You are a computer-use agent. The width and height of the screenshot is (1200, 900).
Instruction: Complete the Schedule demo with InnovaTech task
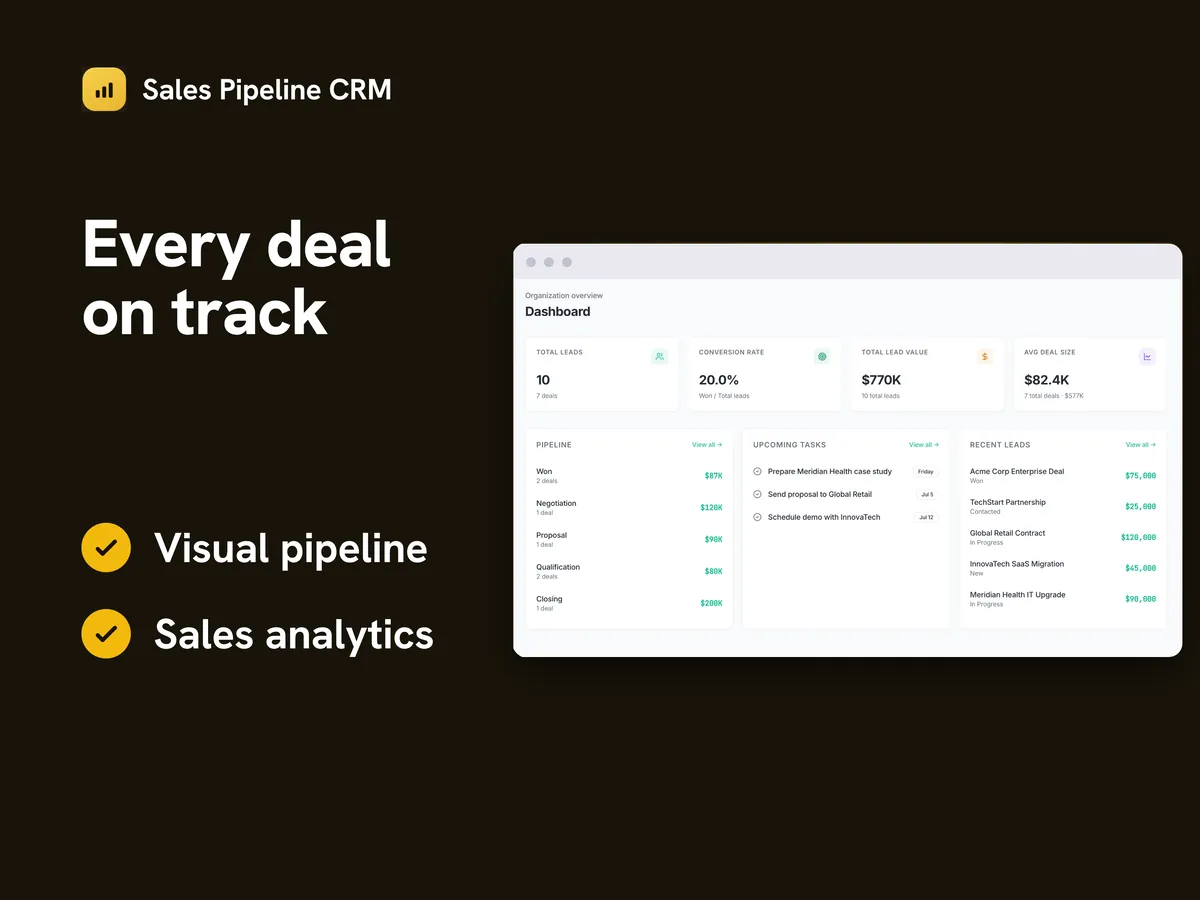pyautogui.click(x=758, y=517)
